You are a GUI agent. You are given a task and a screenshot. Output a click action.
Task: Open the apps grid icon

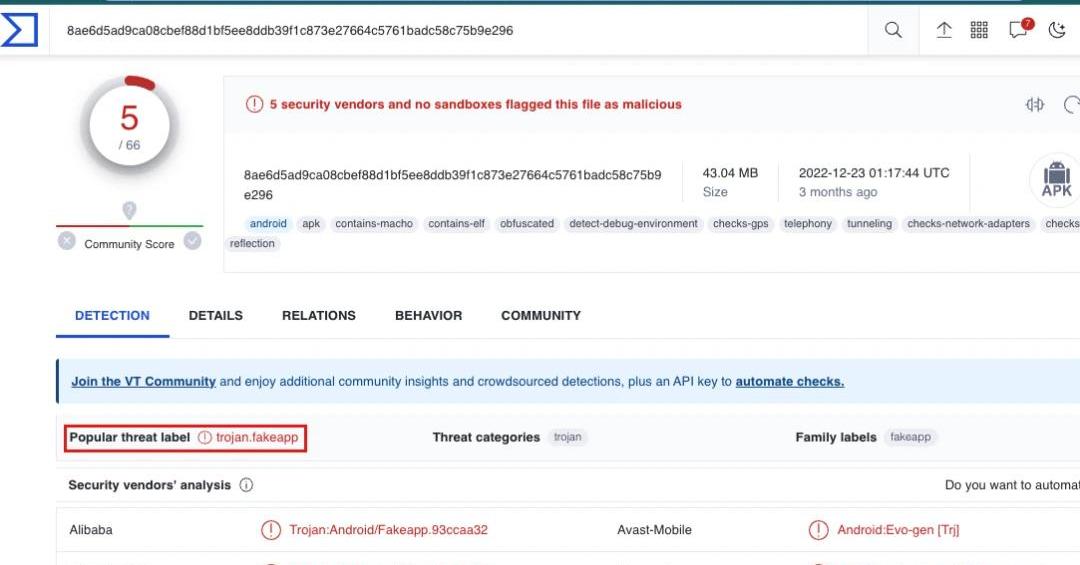coord(979,30)
